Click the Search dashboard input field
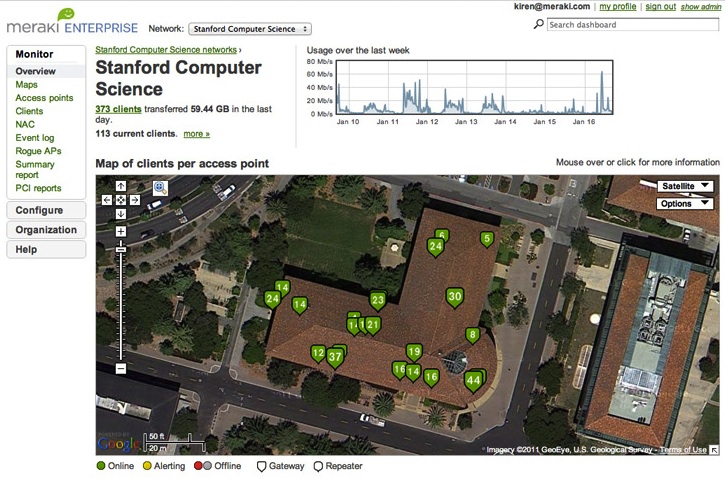The width and height of the screenshot is (725, 479). tap(632, 25)
